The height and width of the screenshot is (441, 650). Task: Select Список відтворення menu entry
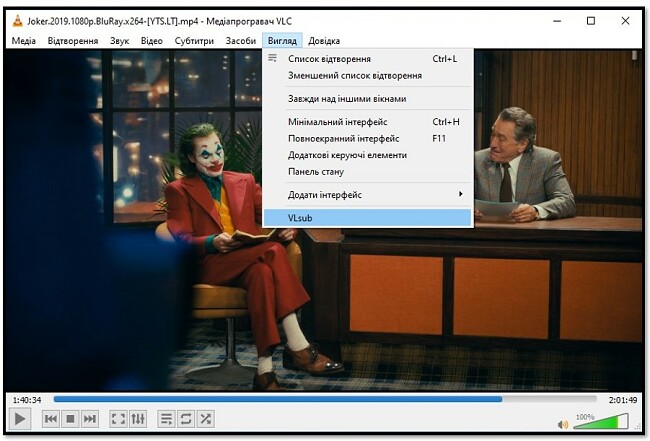pyautogui.click(x=368, y=59)
